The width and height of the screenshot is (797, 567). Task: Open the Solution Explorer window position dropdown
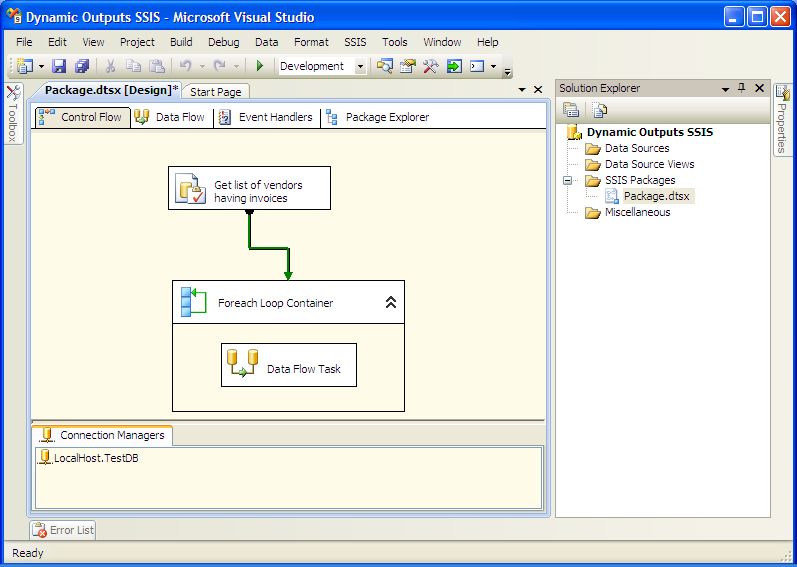pos(725,89)
